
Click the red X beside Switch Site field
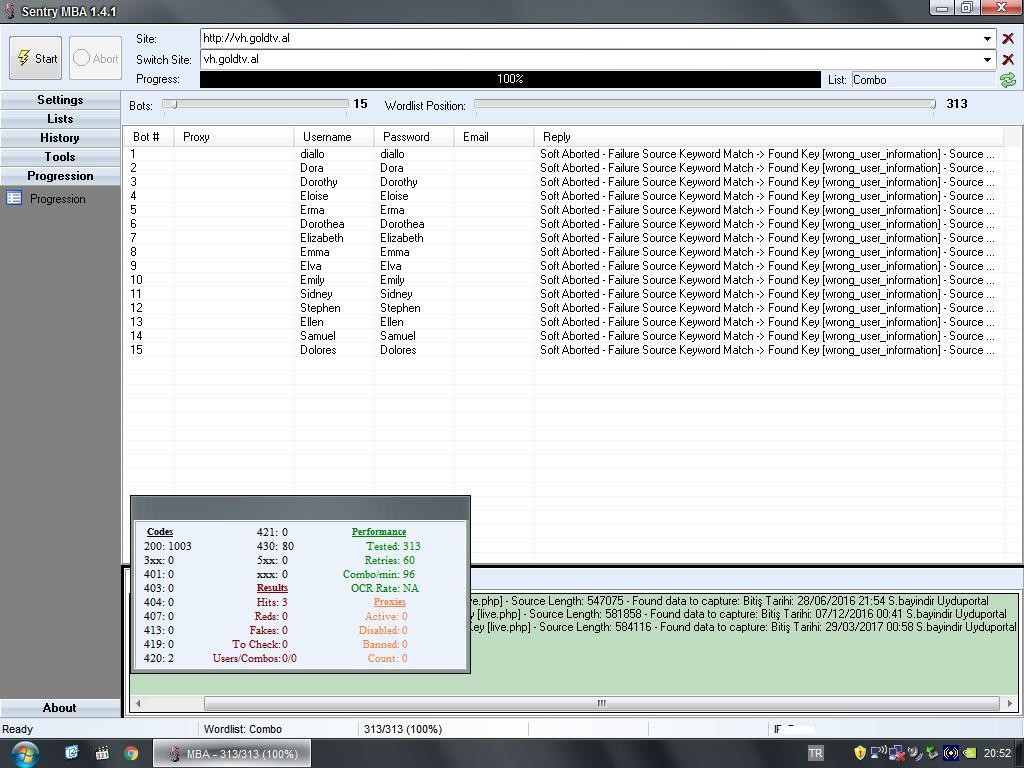click(x=1007, y=60)
